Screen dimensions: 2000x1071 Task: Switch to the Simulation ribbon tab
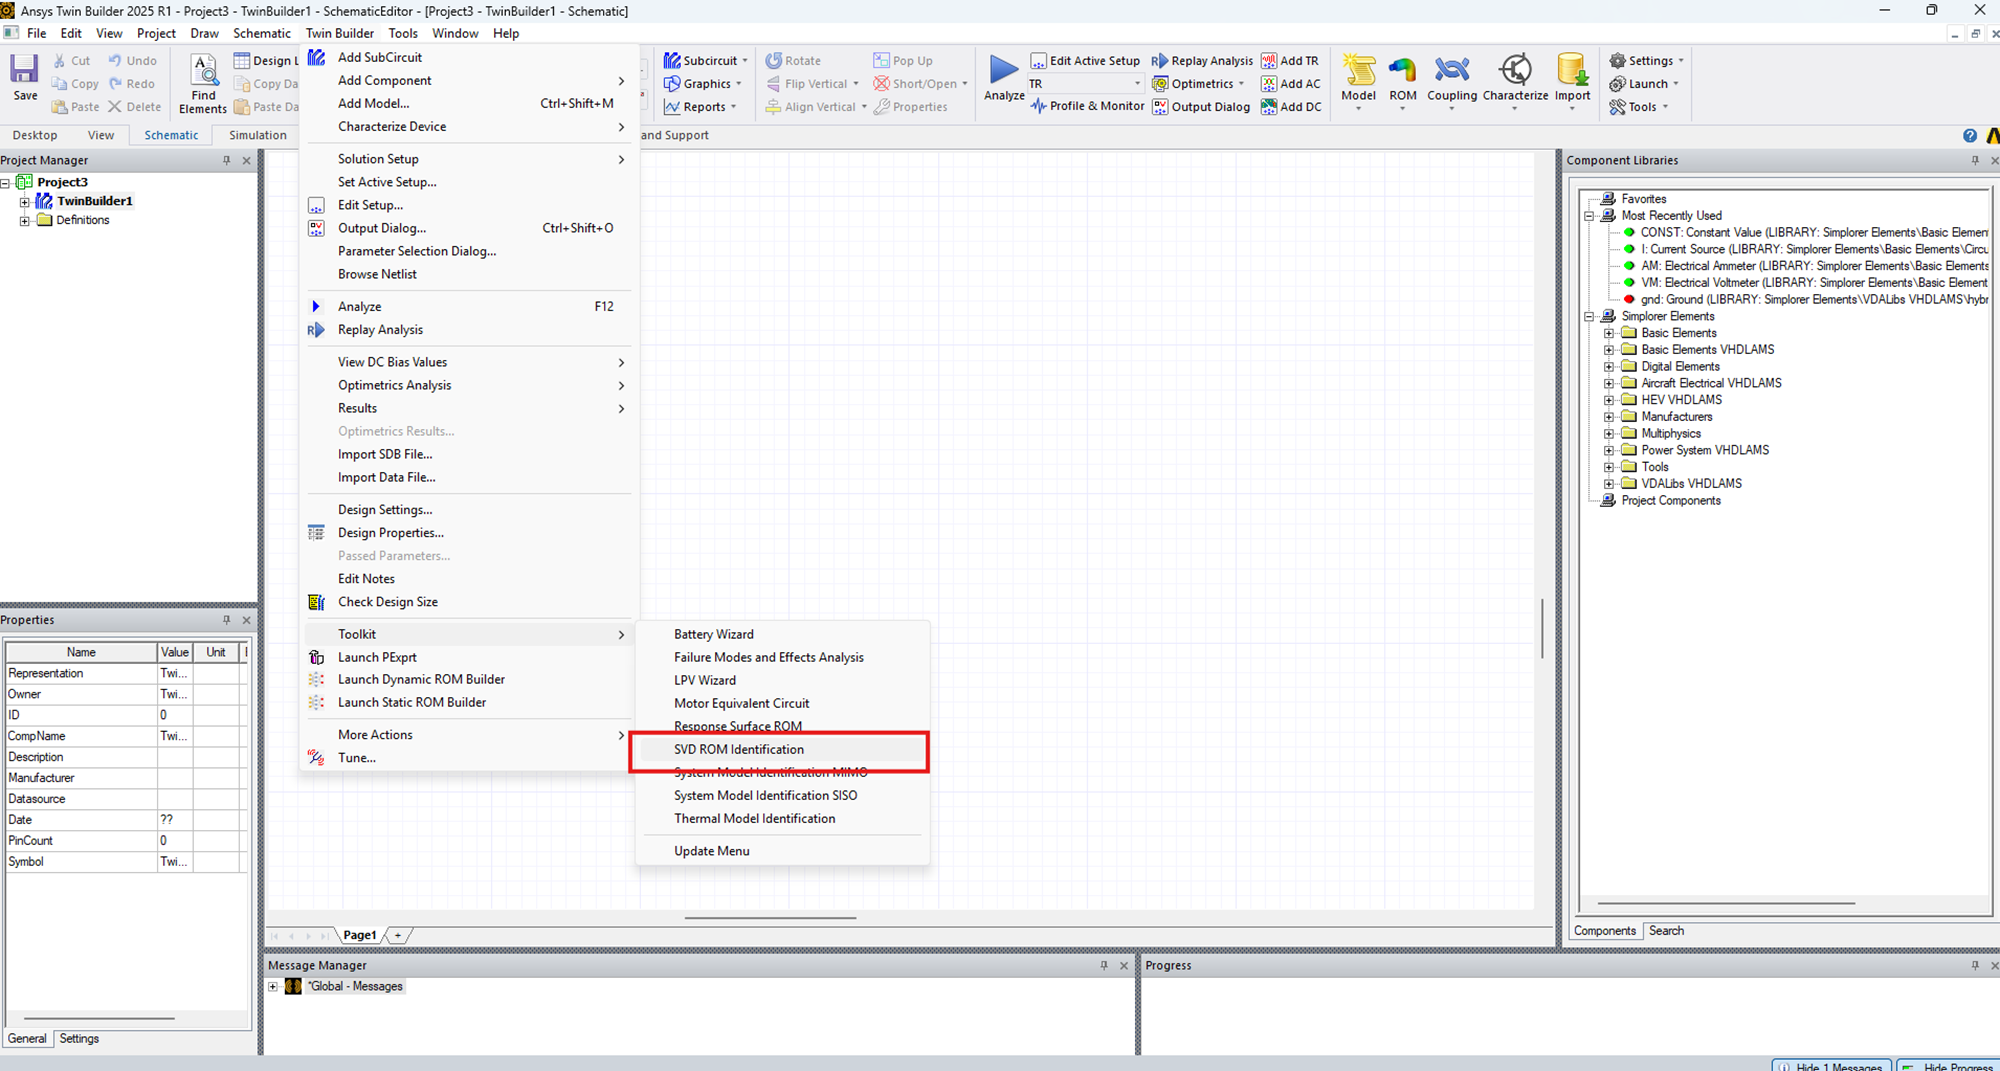click(257, 136)
